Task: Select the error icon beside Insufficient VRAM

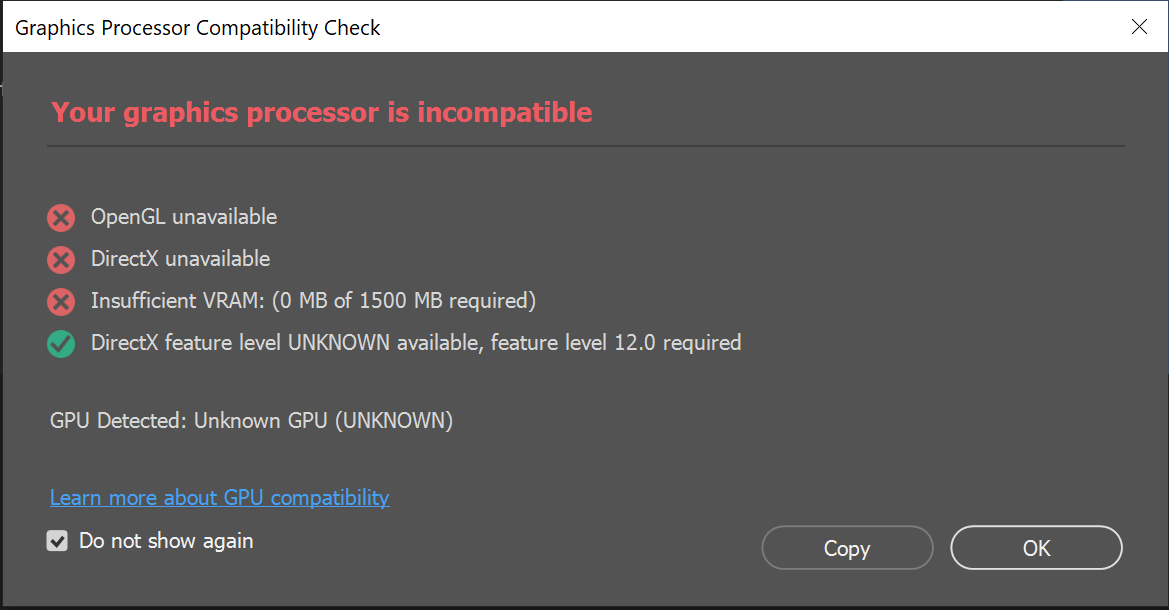Action: (x=61, y=302)
